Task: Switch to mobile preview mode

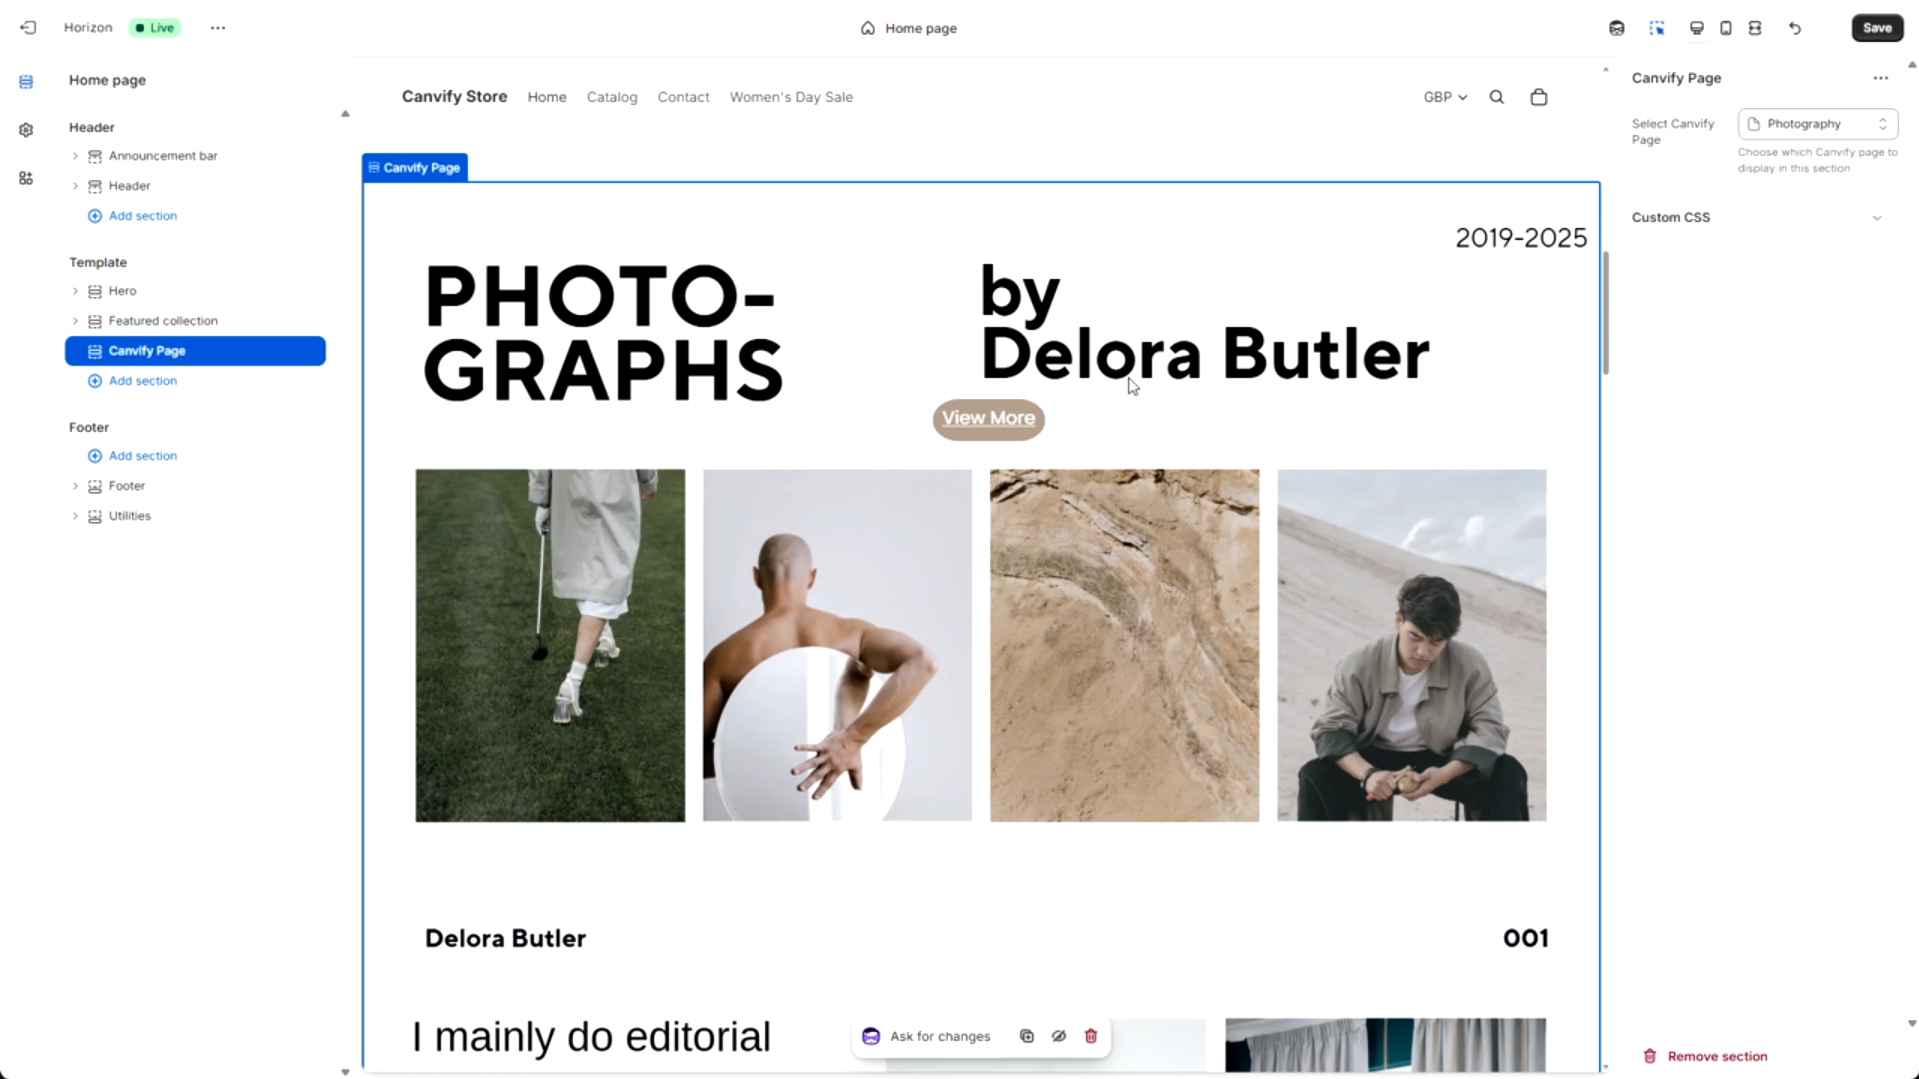Action: click(x=1725, y=28)
